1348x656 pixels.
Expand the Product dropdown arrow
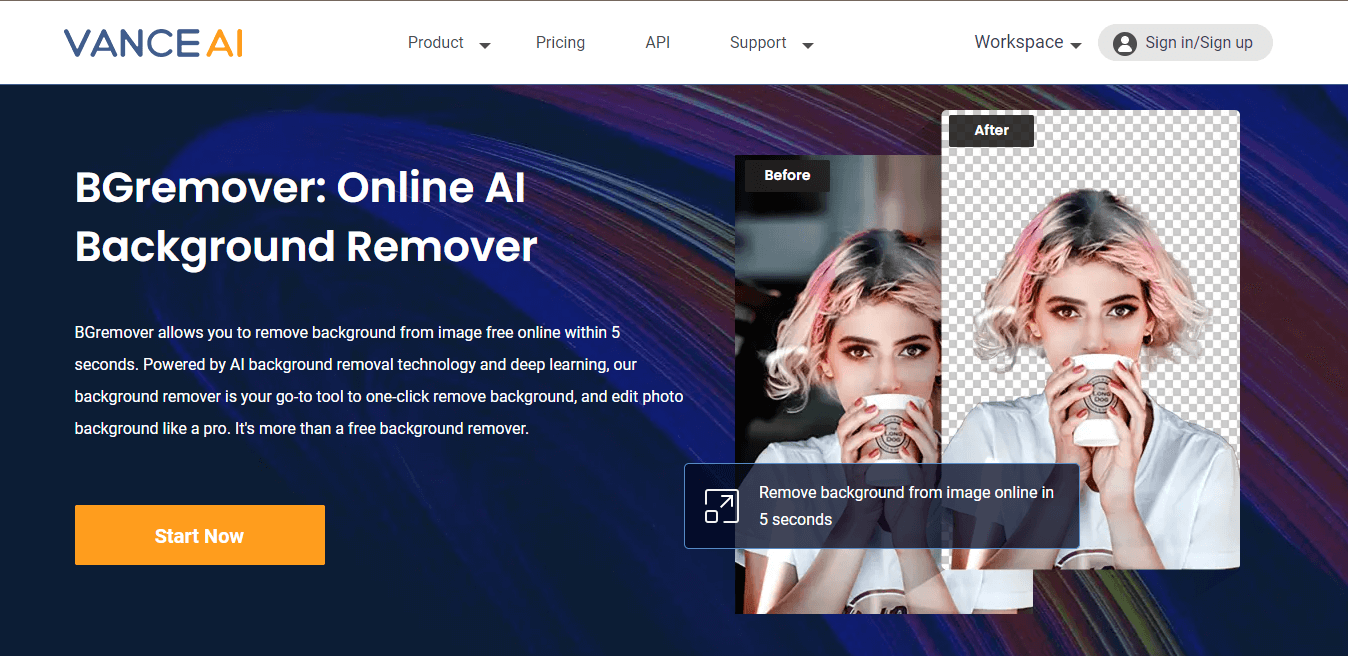485,45
